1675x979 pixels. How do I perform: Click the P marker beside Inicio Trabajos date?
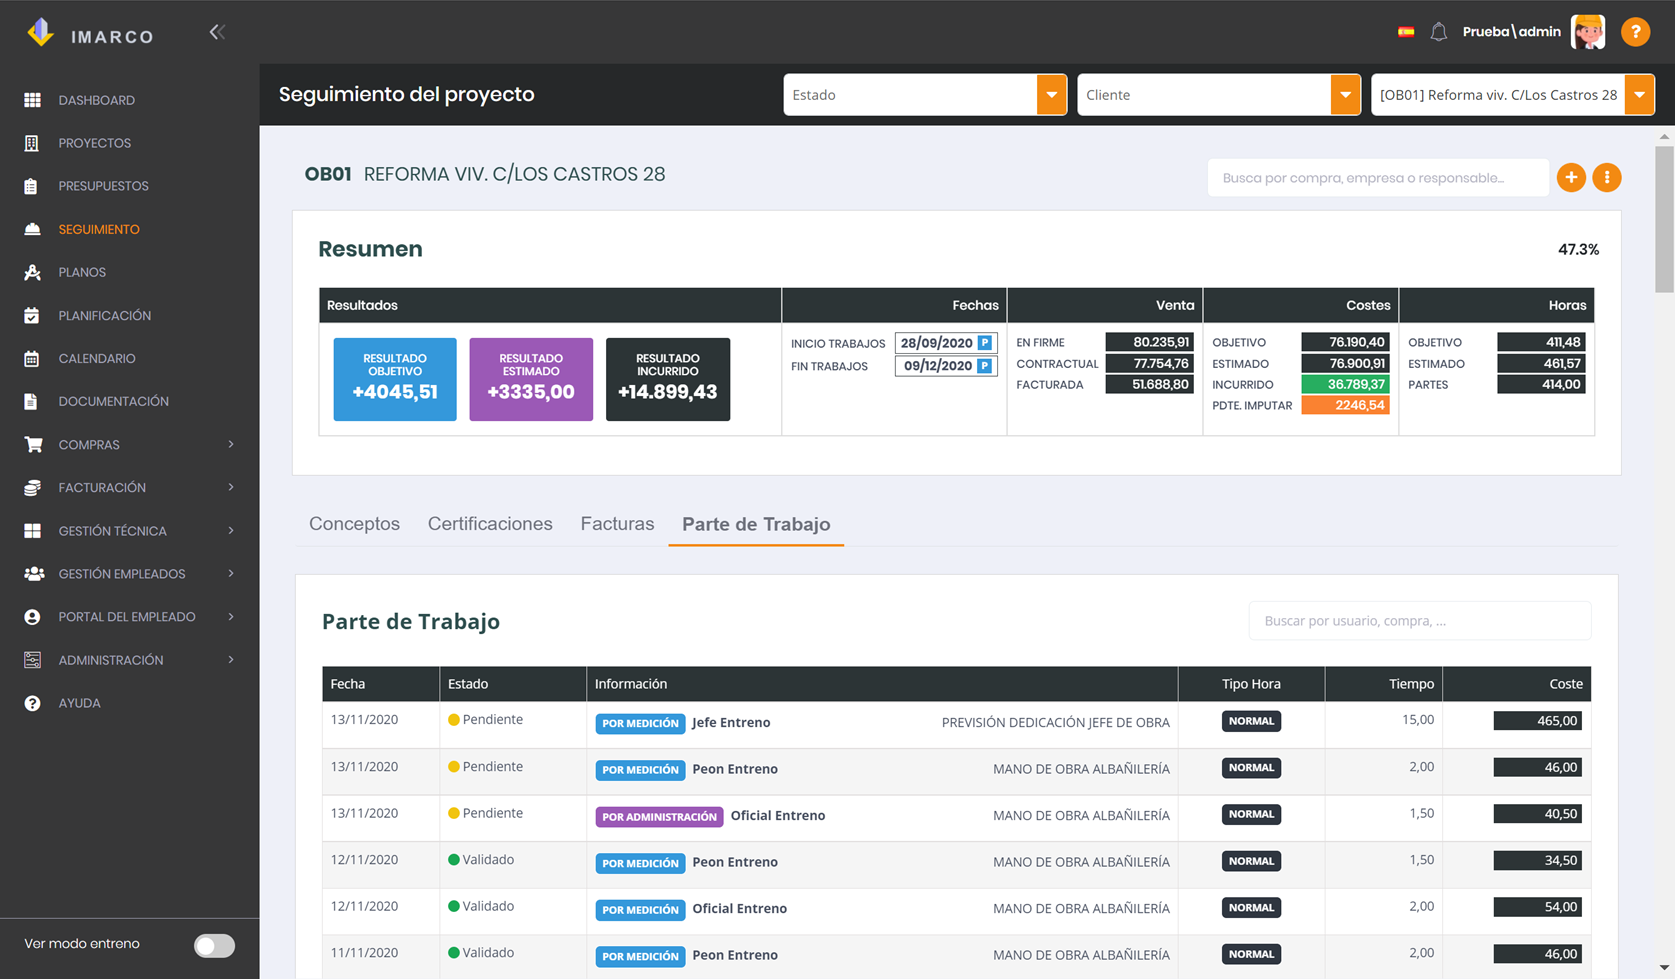[985, 343]
